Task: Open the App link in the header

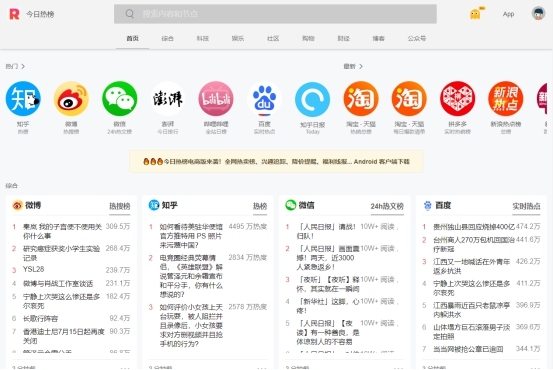Action: pyautogui.click(x=508, y=14)
